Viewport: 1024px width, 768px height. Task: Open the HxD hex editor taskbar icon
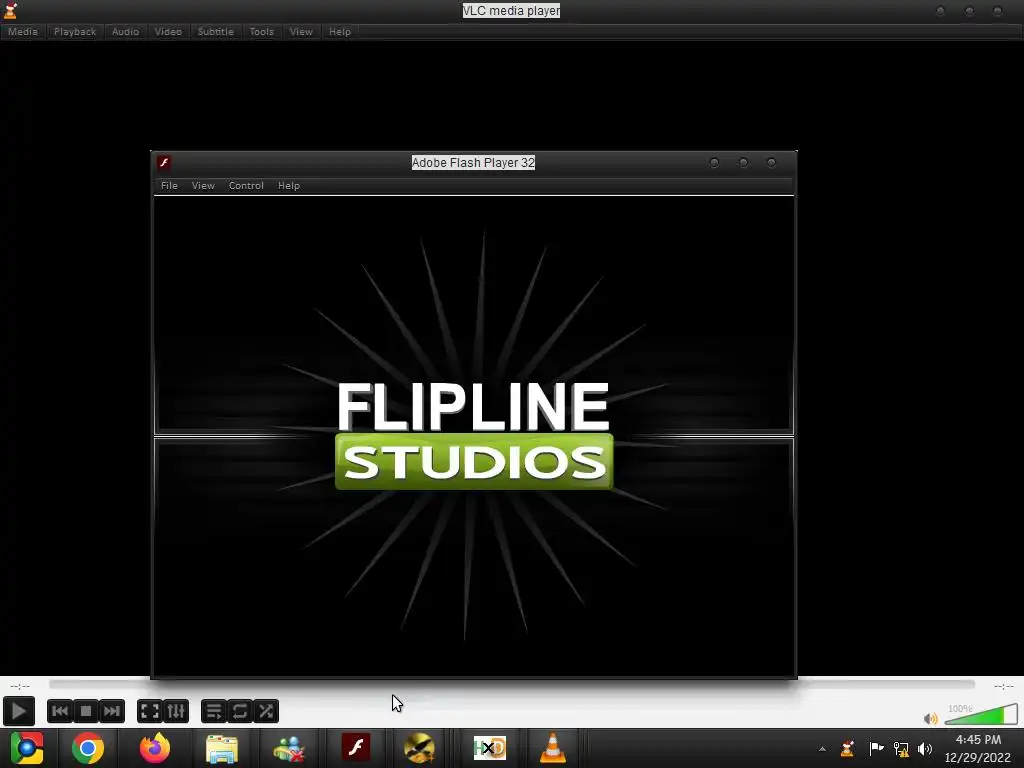click(x=489, y=748)
